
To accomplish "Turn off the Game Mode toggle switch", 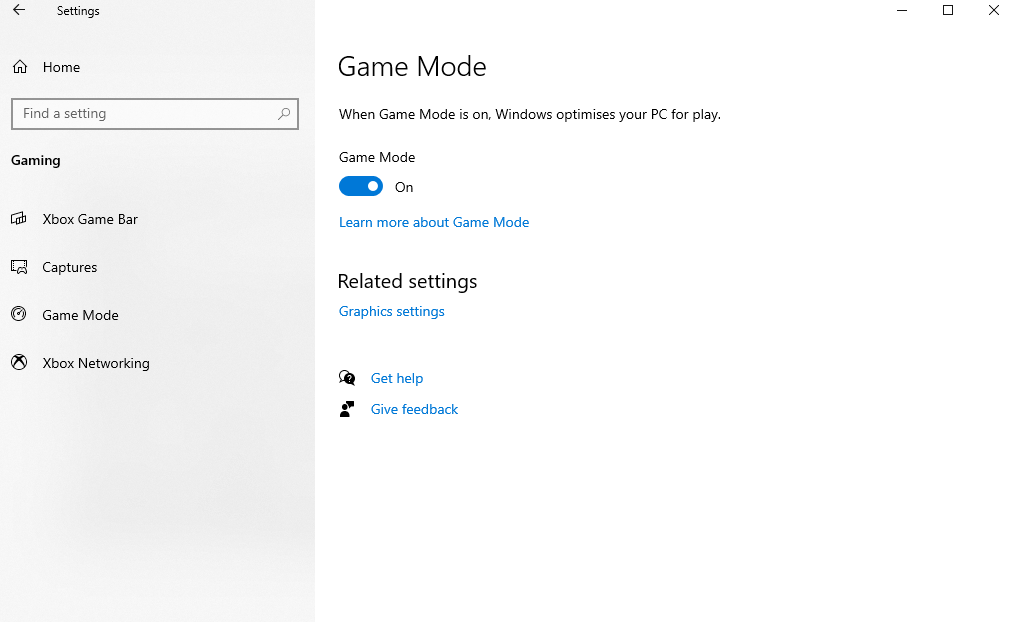I will click(x=361, y=187).
